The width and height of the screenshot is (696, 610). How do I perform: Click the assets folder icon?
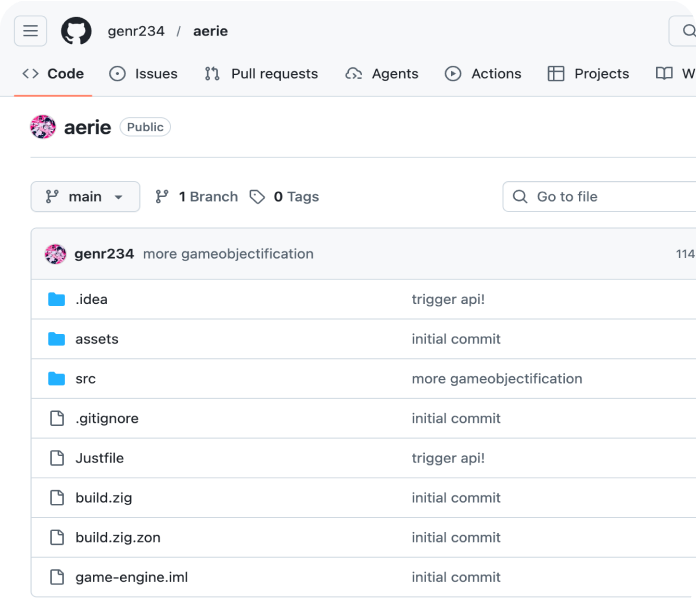(56, 339)
